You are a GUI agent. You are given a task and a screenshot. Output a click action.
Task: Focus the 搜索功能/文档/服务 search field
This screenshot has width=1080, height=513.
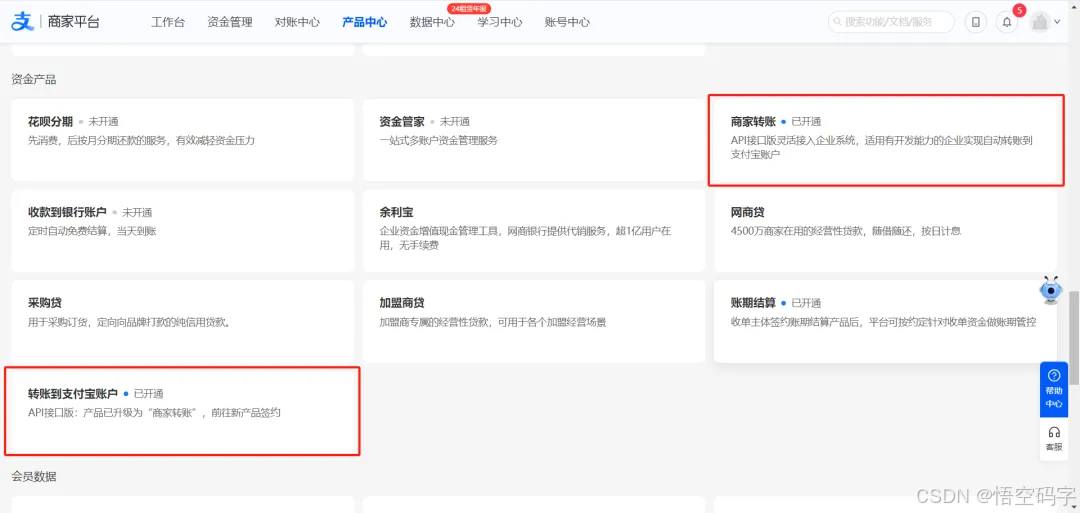pos(891,22)
